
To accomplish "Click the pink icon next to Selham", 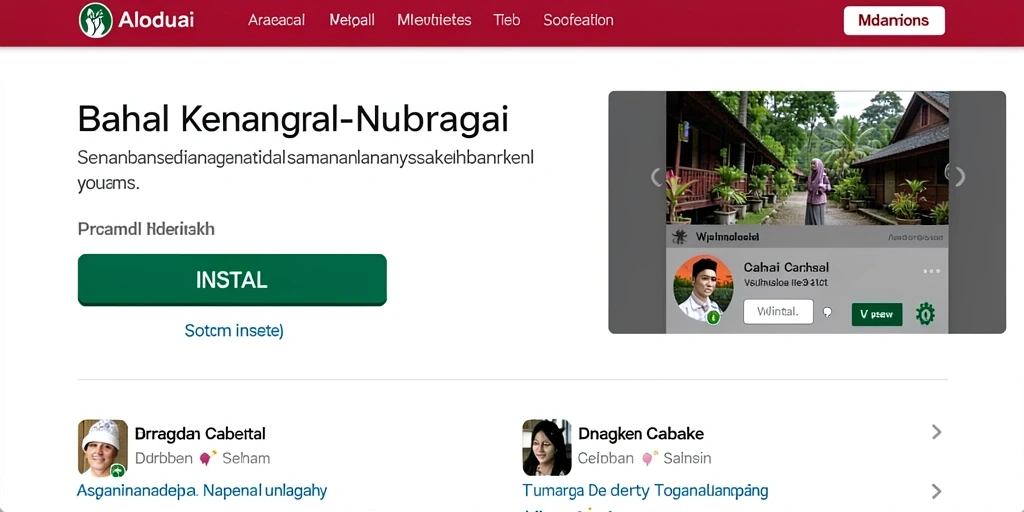I will point(208,458).
